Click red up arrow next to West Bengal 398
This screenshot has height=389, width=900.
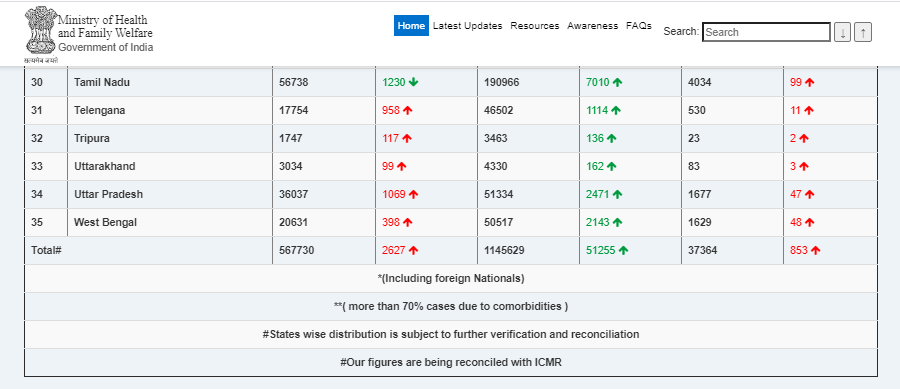pos(407,222)
